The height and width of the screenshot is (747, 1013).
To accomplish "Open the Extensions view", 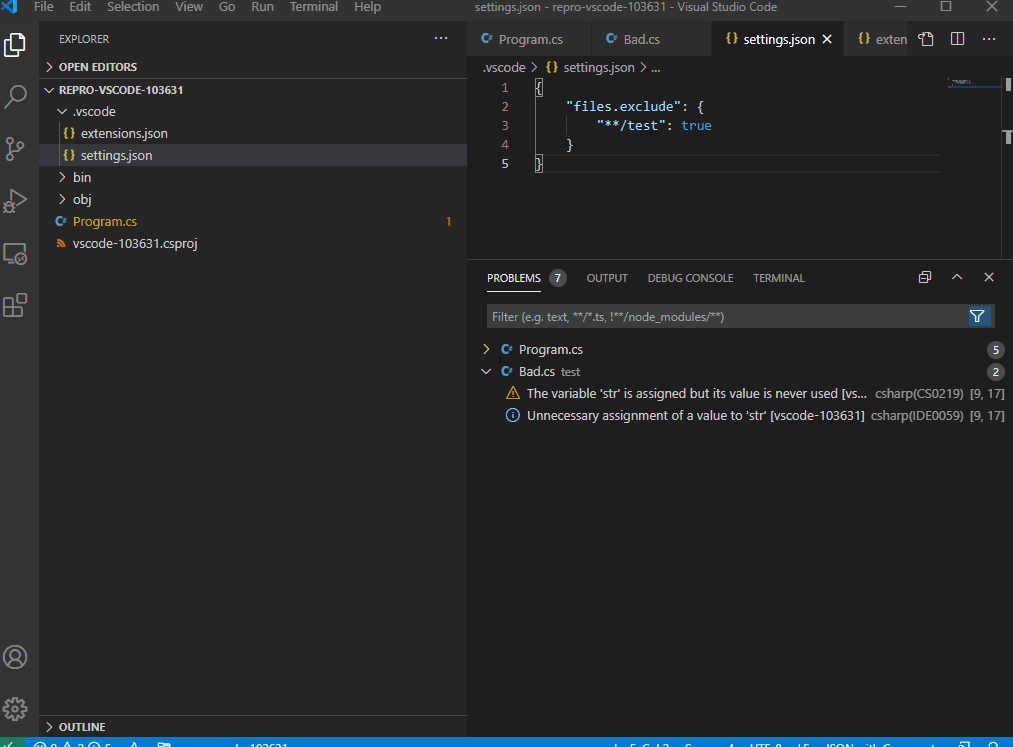I will [x=15, y=305].
